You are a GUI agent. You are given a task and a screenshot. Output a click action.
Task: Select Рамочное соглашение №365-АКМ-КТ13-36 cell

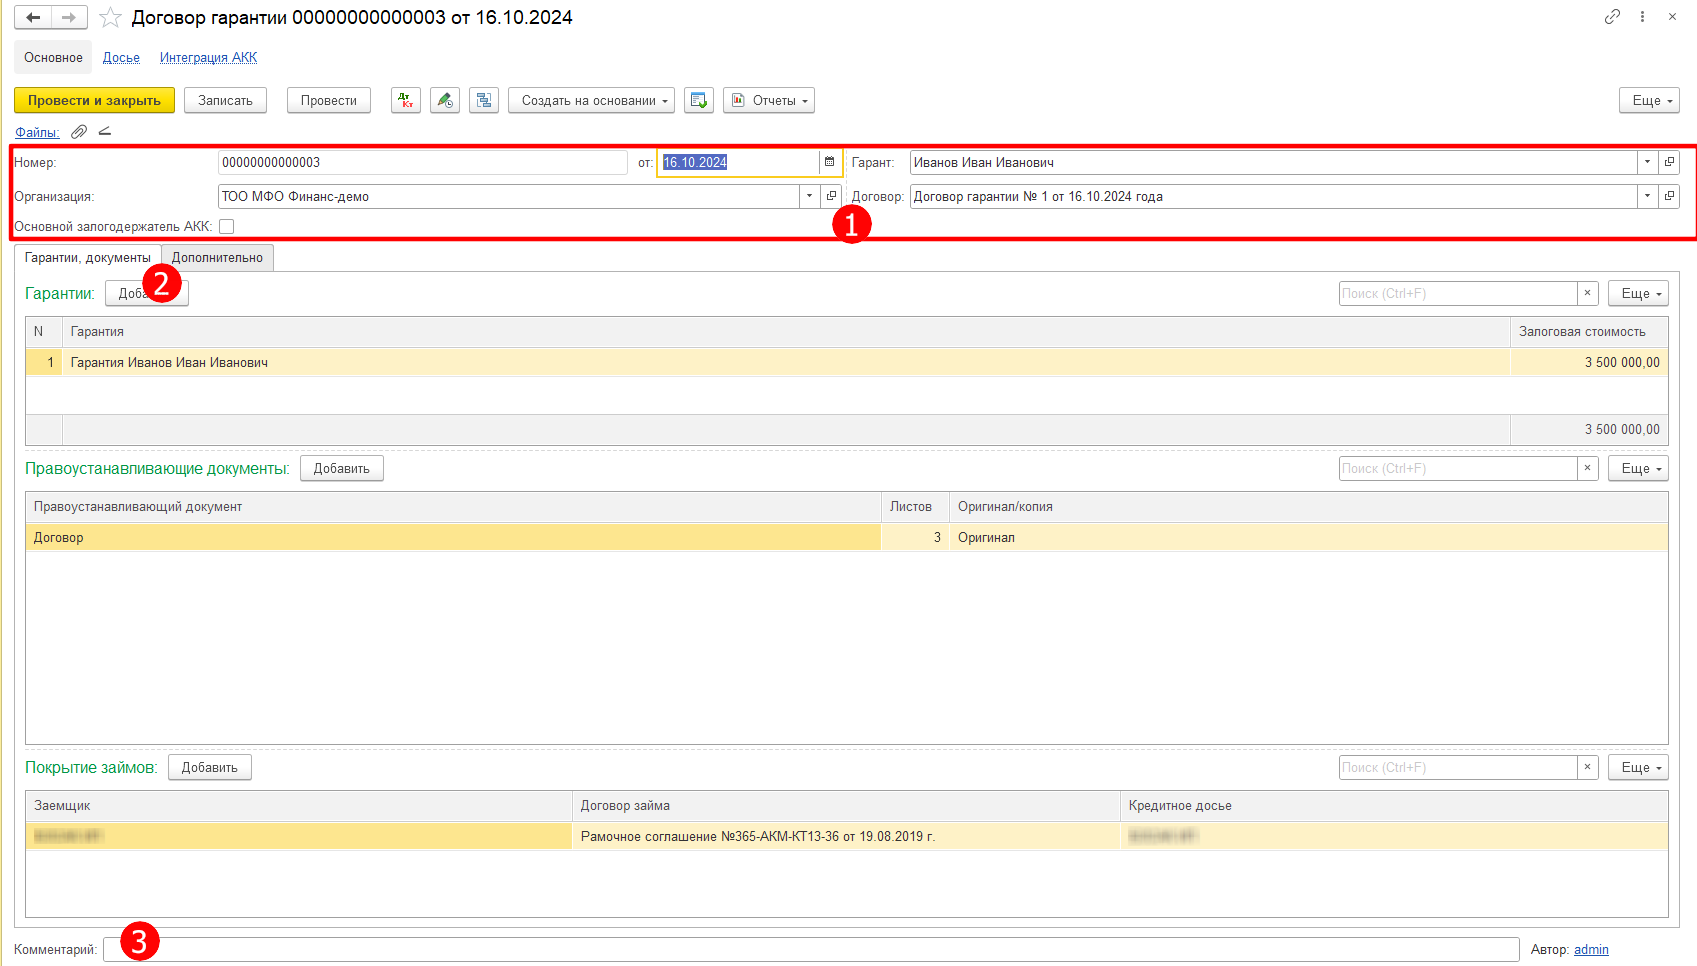tap(846, 836)
